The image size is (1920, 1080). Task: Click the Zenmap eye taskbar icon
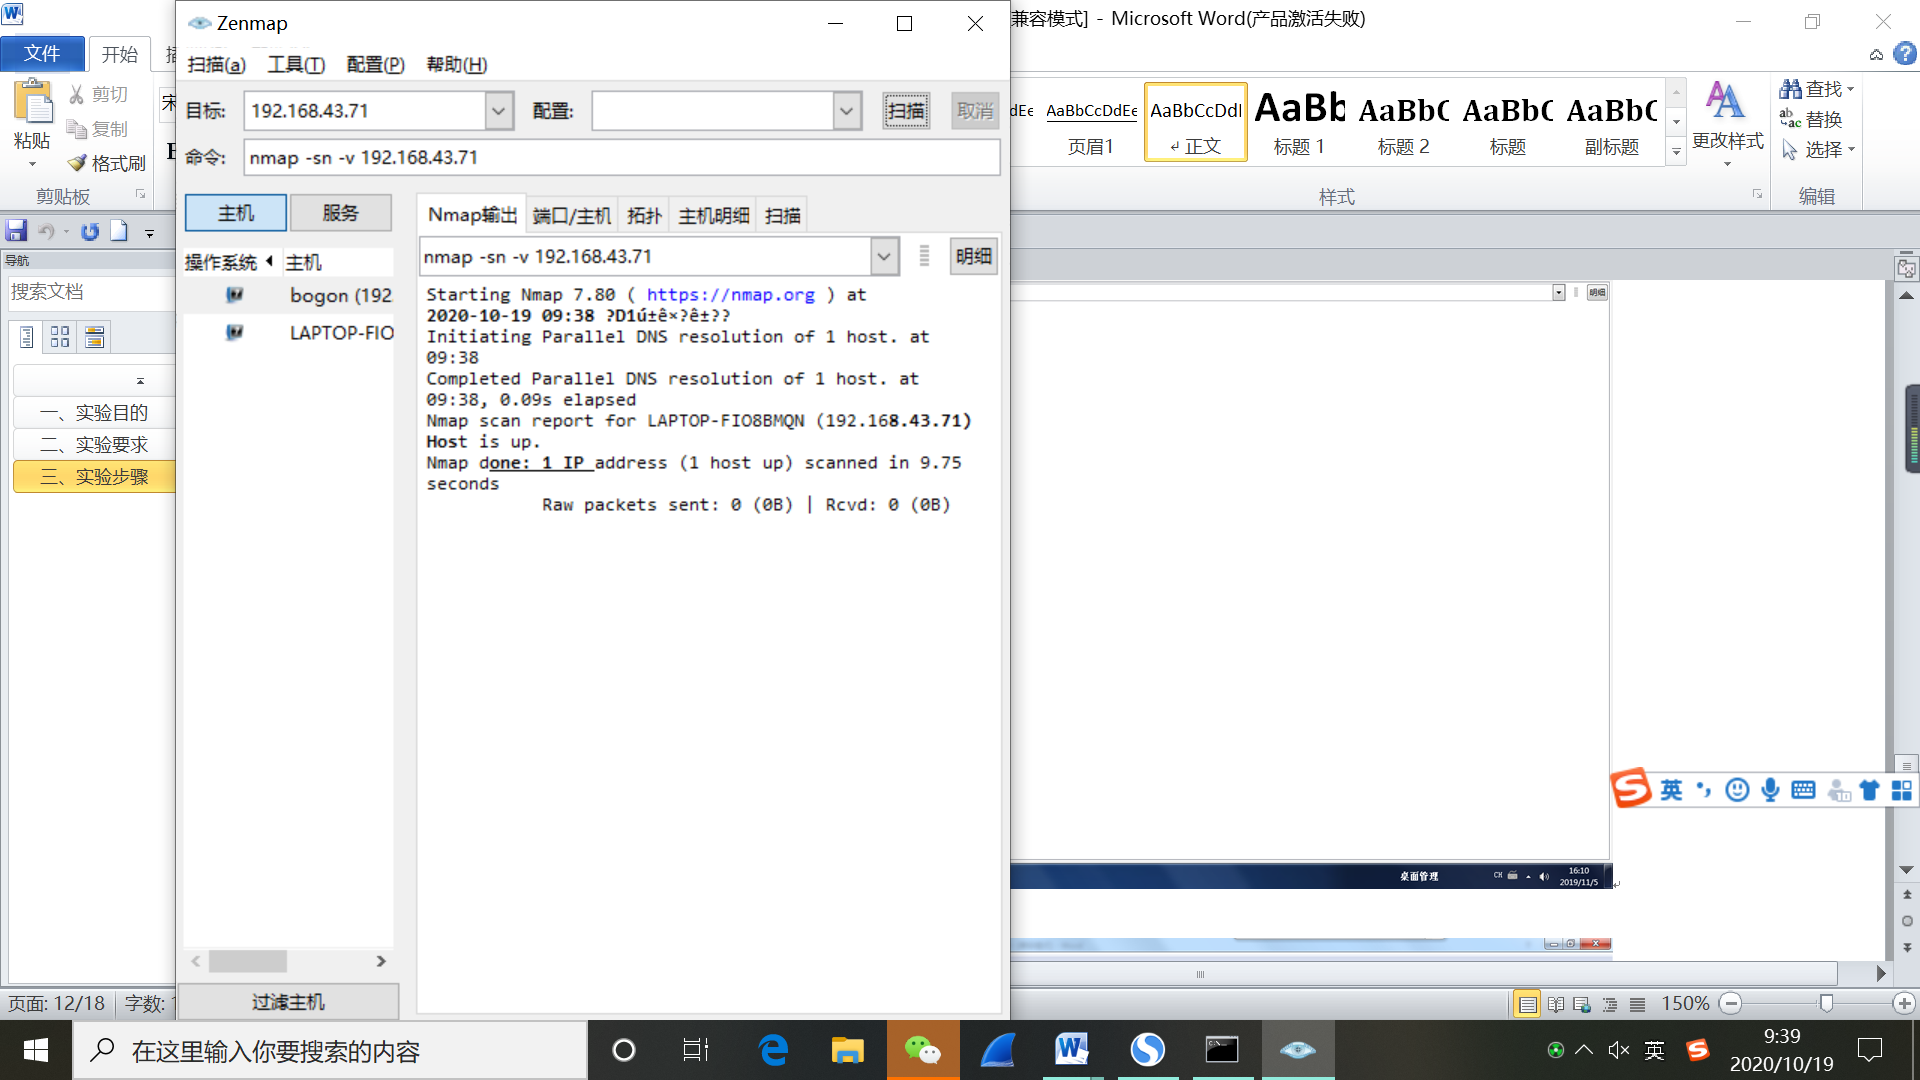pos(1297,1050)
